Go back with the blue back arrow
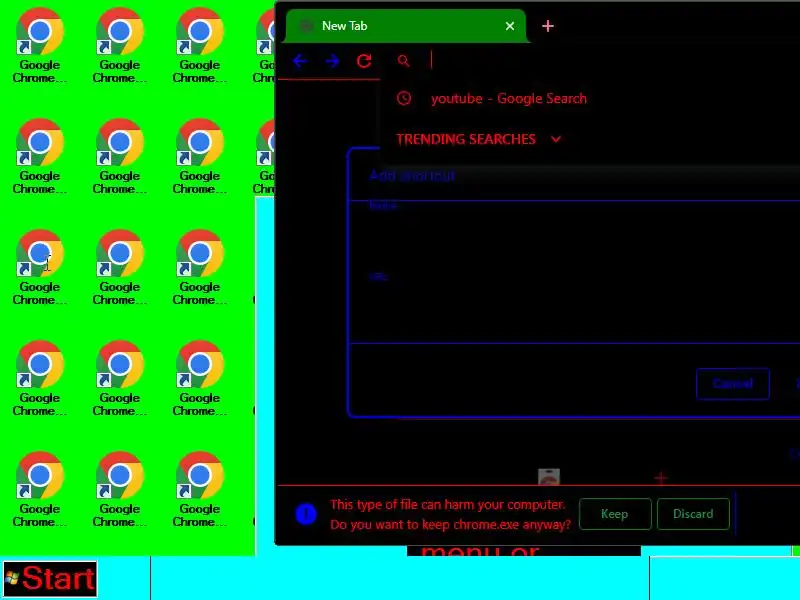The width and height of the screenshot is (800, 600). [300, 61]
